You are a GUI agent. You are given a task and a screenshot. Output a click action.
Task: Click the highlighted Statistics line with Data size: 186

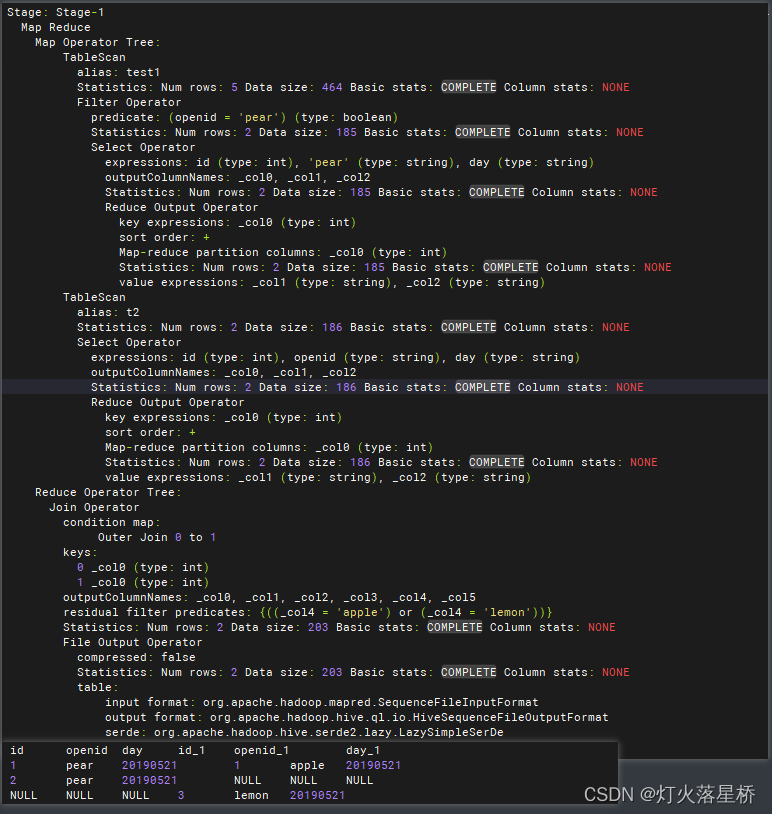[x=367, y=387]
